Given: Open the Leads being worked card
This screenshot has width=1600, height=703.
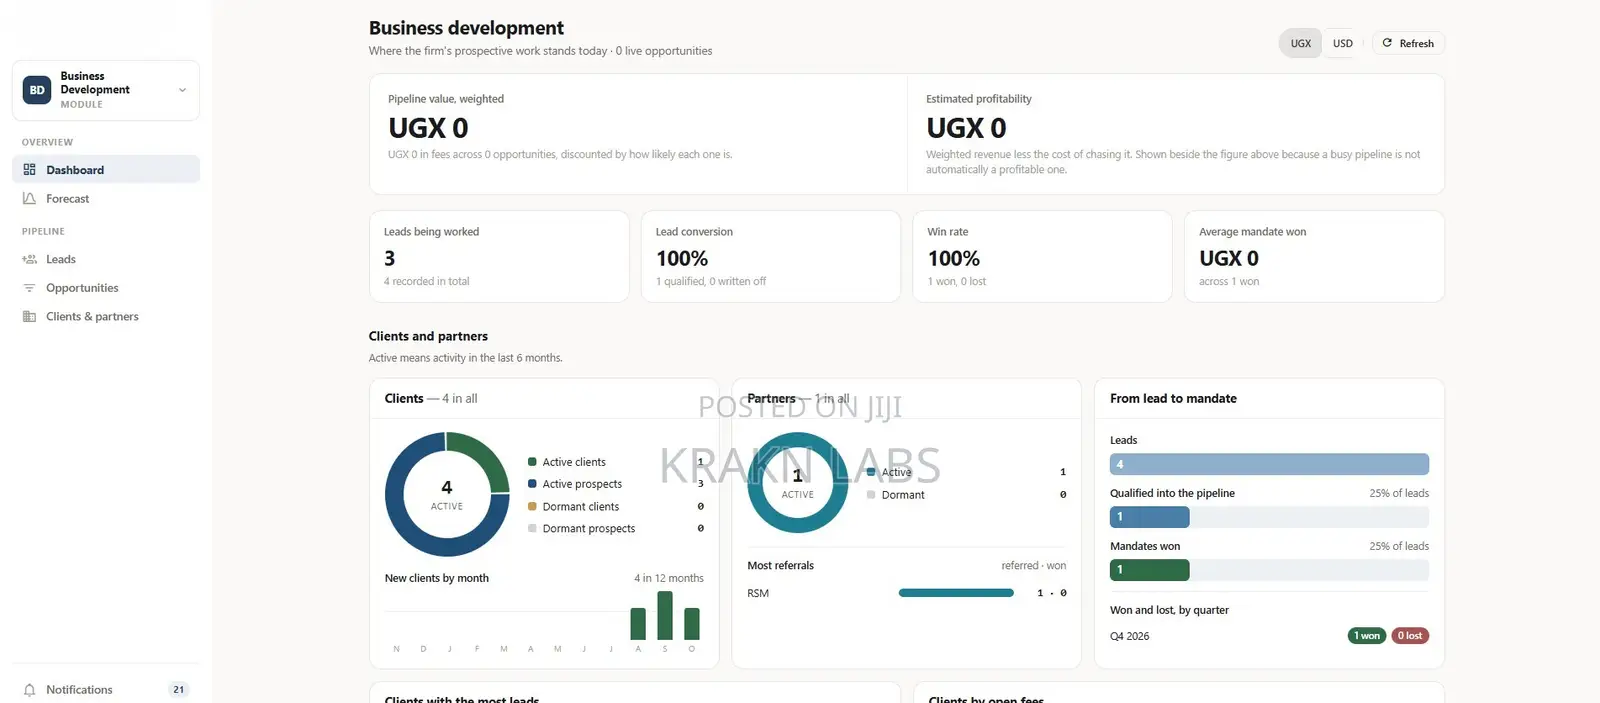Looking at the screenshot, I should coord(499,256).
